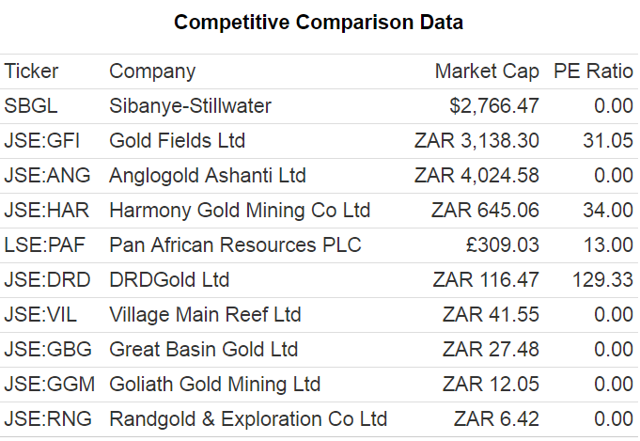The width and height of the screenshot is (640, 441).
Task: Select the JSE:ANG ticker
Action: tap(47, 176)
